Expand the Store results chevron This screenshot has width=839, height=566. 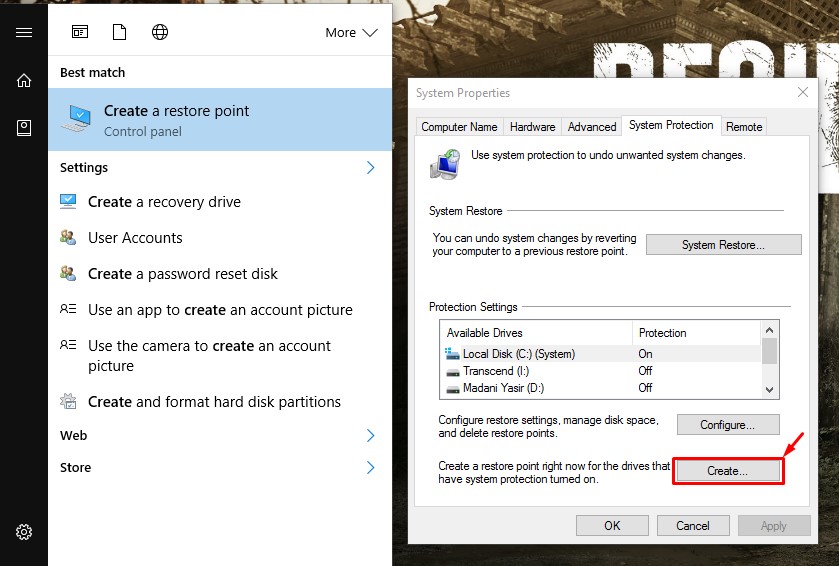pyautogui.click(x=370, y=468)
